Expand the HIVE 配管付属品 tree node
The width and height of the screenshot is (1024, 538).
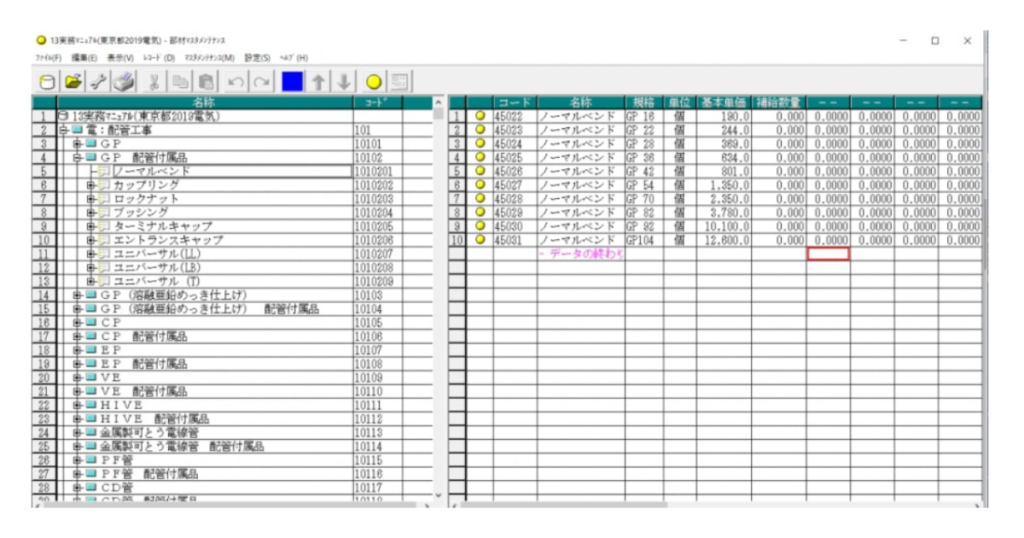point(77,419)
